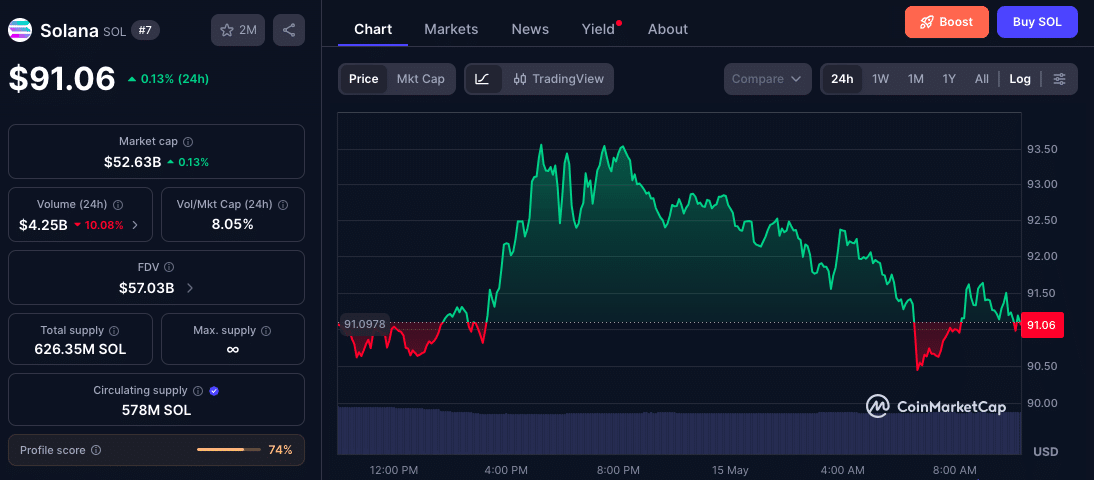This screenshot has width=1094, height=480.
Task: Select the All time range
Action: (982, 79)
